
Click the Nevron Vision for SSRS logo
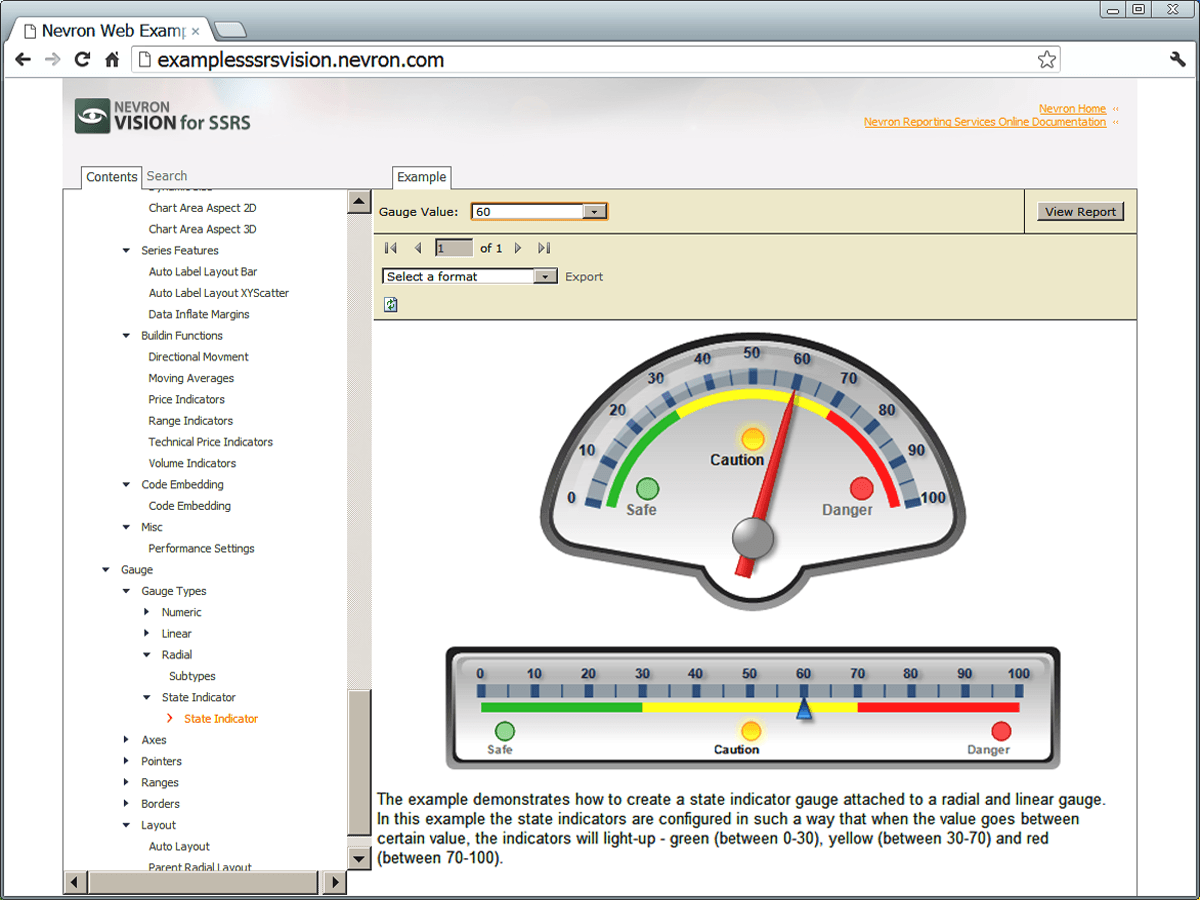pos(163,116)
